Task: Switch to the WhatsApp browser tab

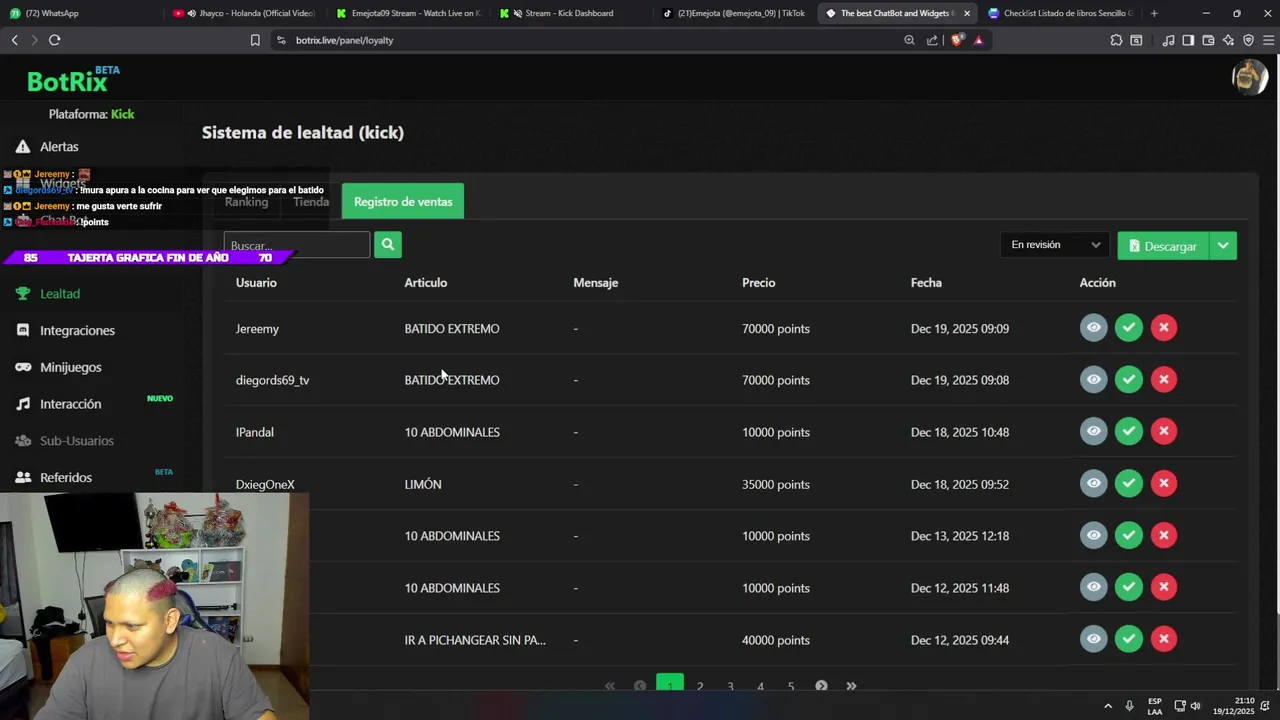Action: point(80,13)
